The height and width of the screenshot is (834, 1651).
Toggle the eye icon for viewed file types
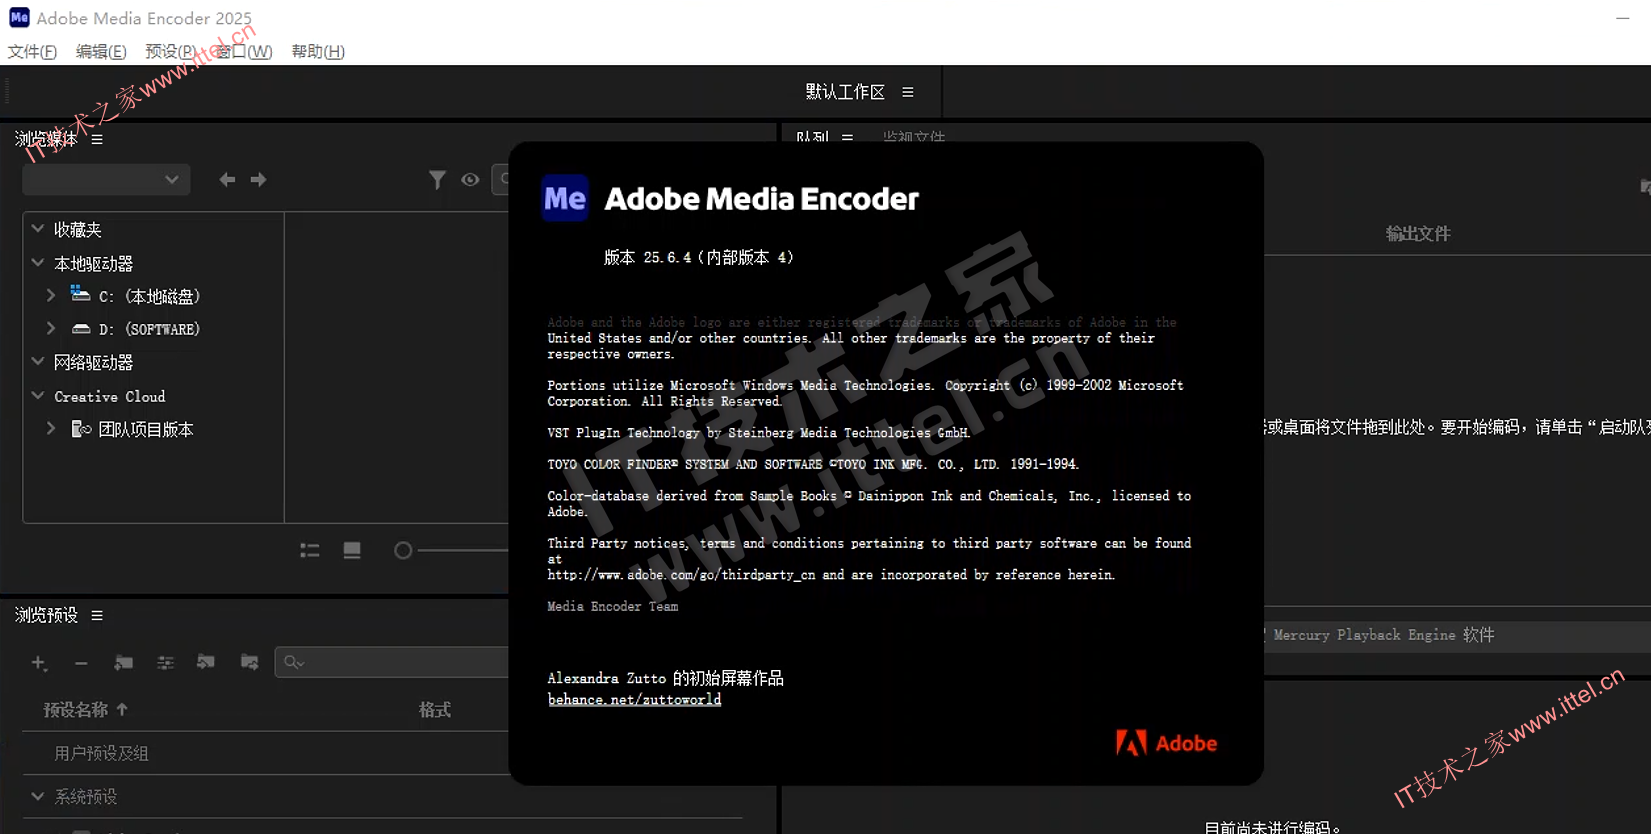click(x=470, y=180)
